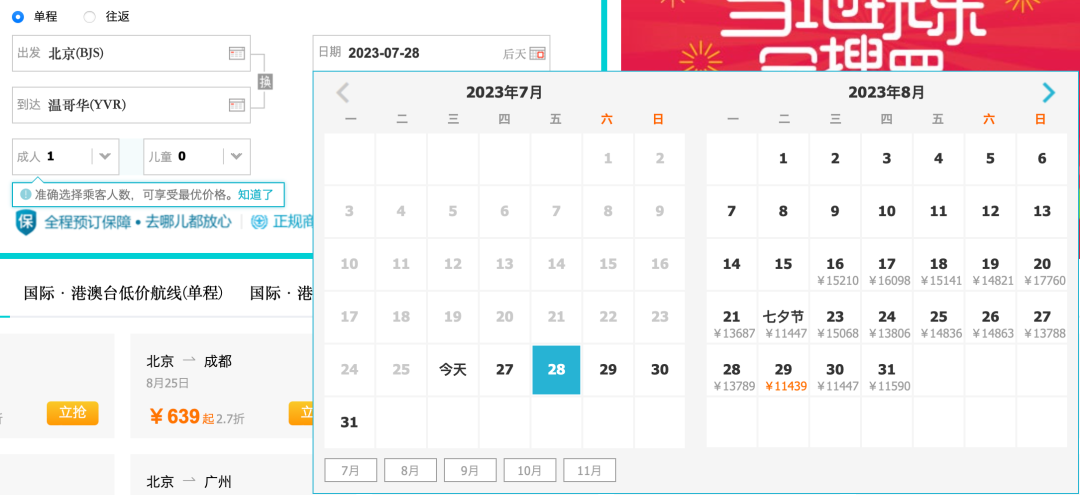
Task: Choose July 30 in the calendar
Action: pyautogui.click(x=660, y=370)
